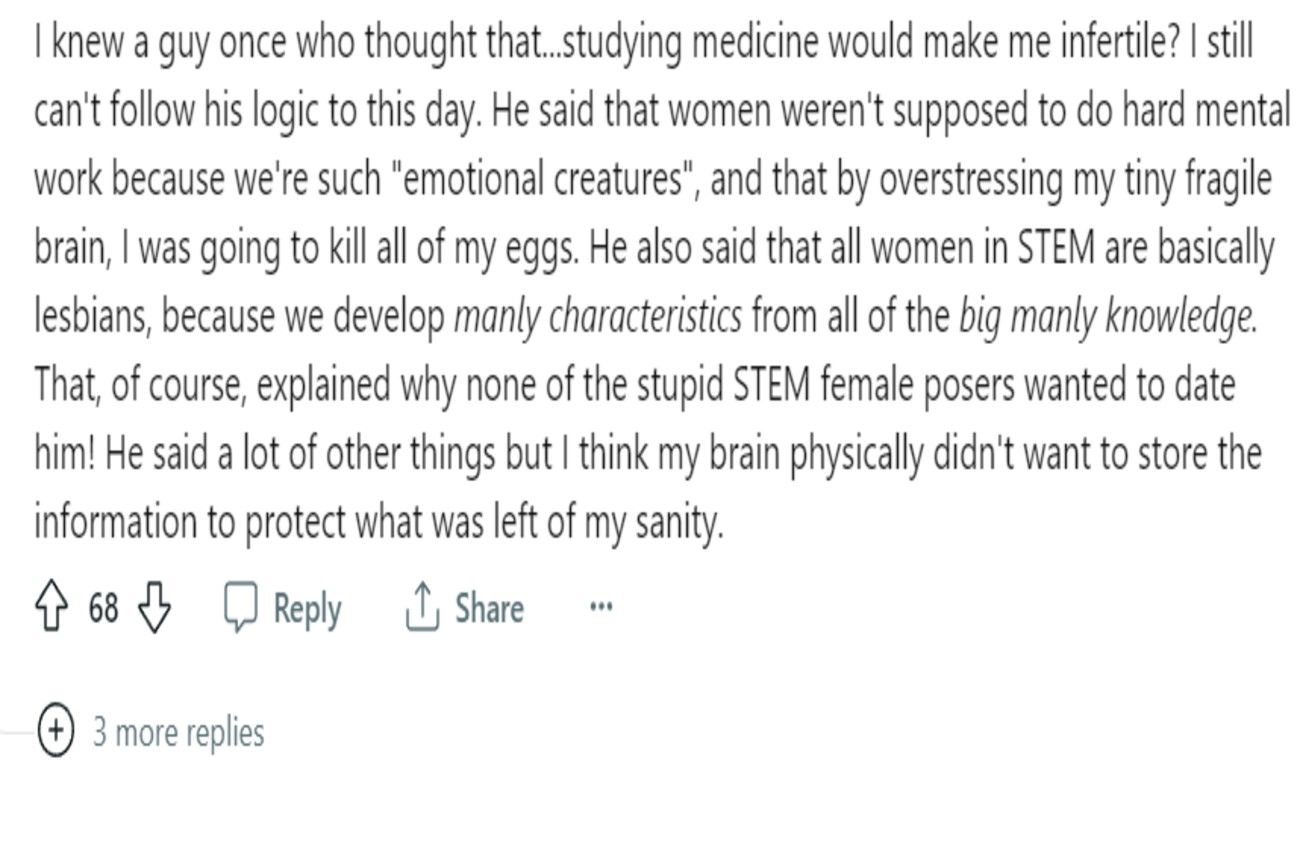
Task: Click the speech bubble reply icon
Action: pos(240,608)
